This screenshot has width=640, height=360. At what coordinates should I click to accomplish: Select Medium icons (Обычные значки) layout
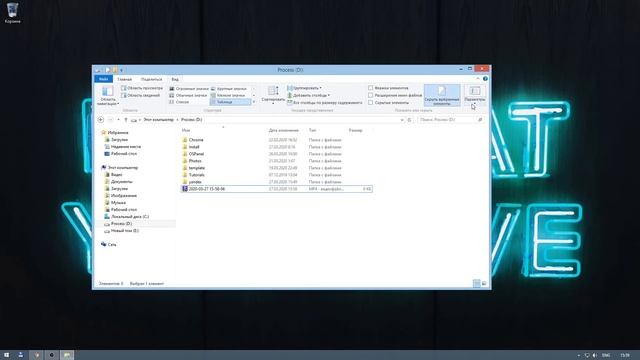tap(188, 95)
